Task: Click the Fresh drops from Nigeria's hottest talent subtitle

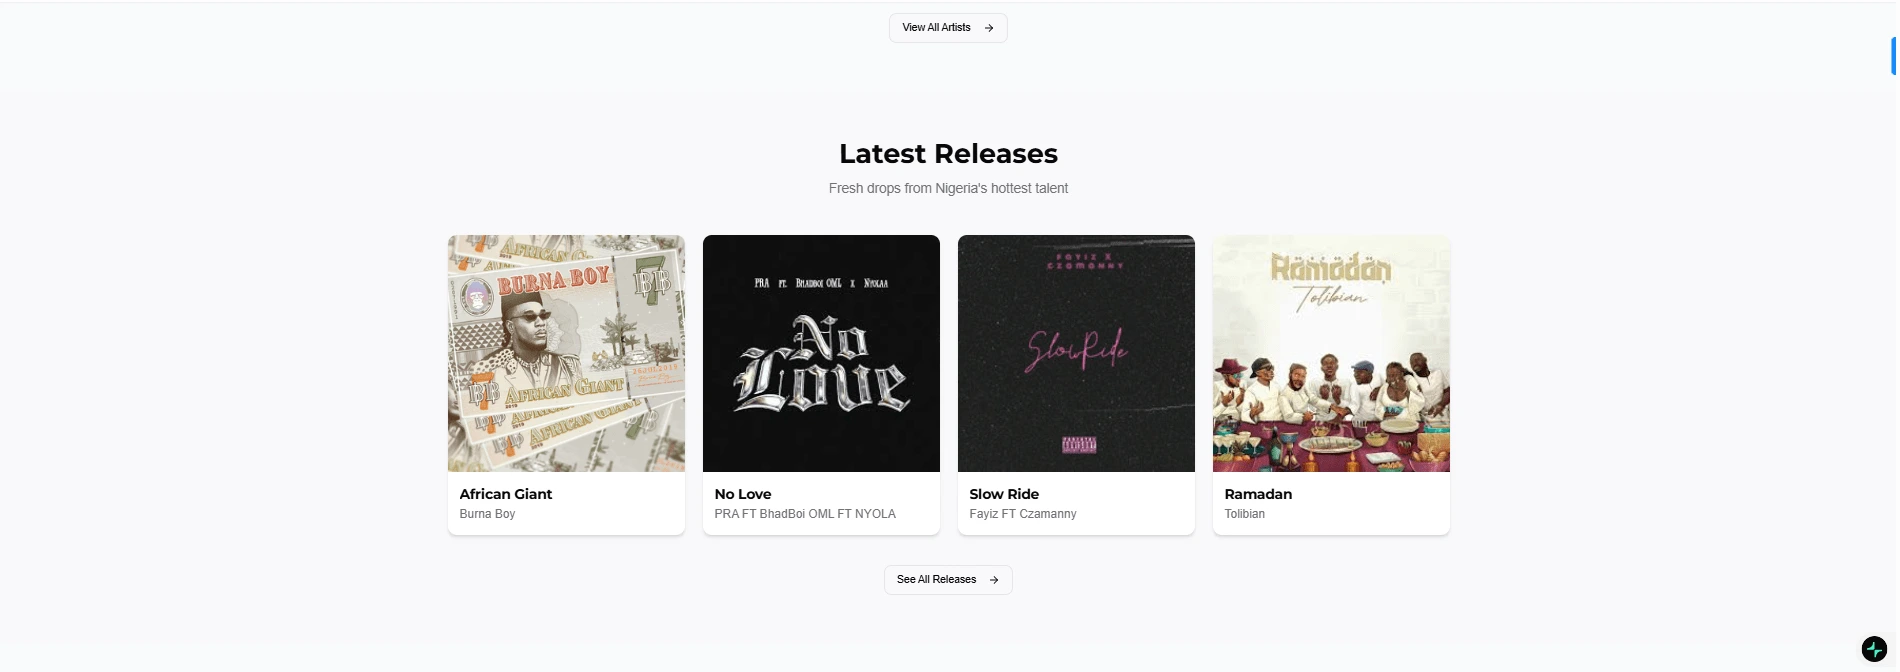Action: (x=948, y=188)
